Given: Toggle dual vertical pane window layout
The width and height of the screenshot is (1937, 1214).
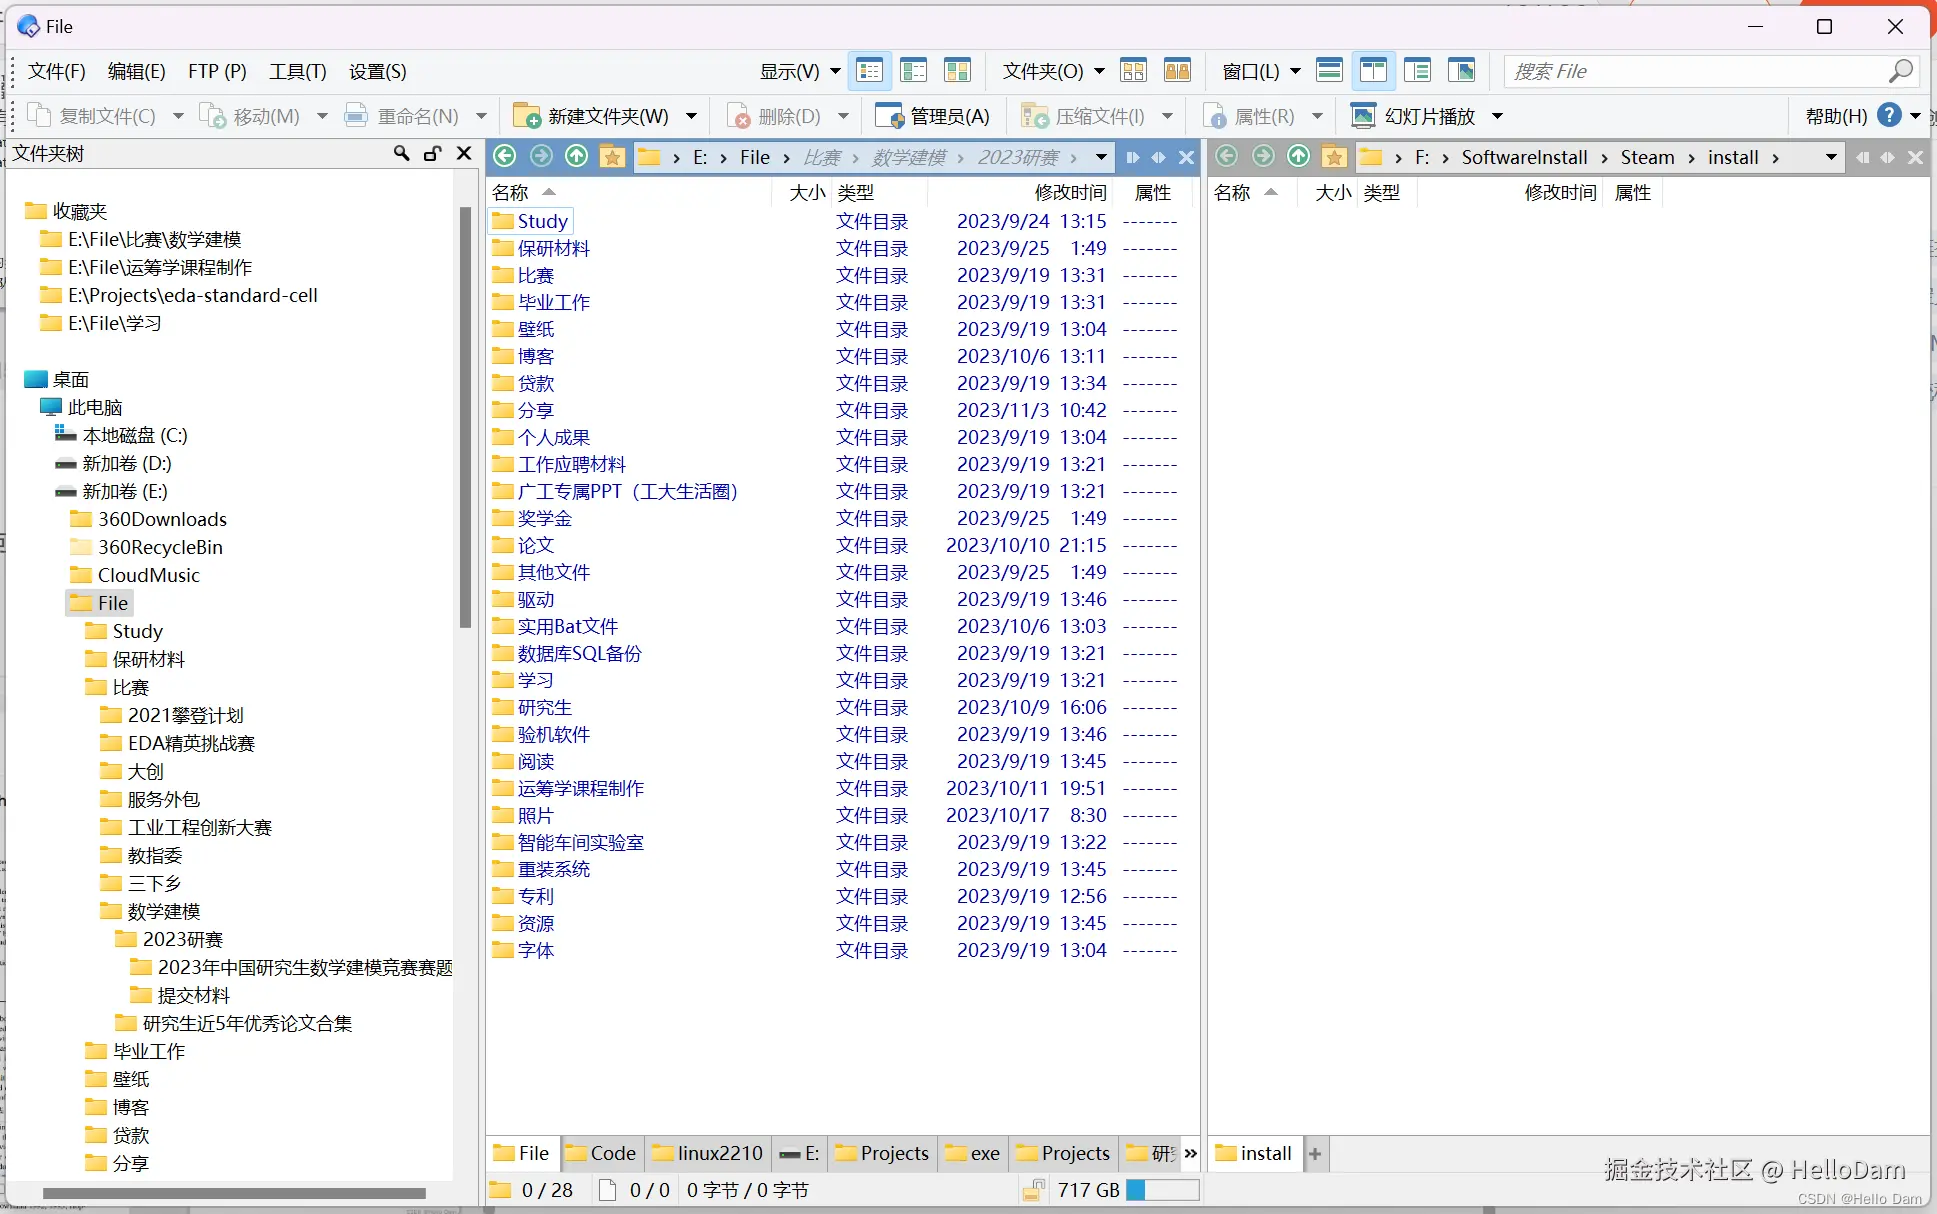Looking at the screenshot, I should point(1373,71).
